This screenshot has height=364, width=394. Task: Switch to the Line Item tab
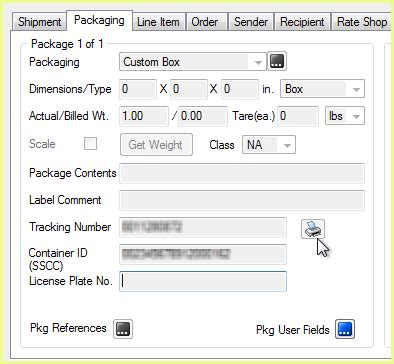(158, 22)
